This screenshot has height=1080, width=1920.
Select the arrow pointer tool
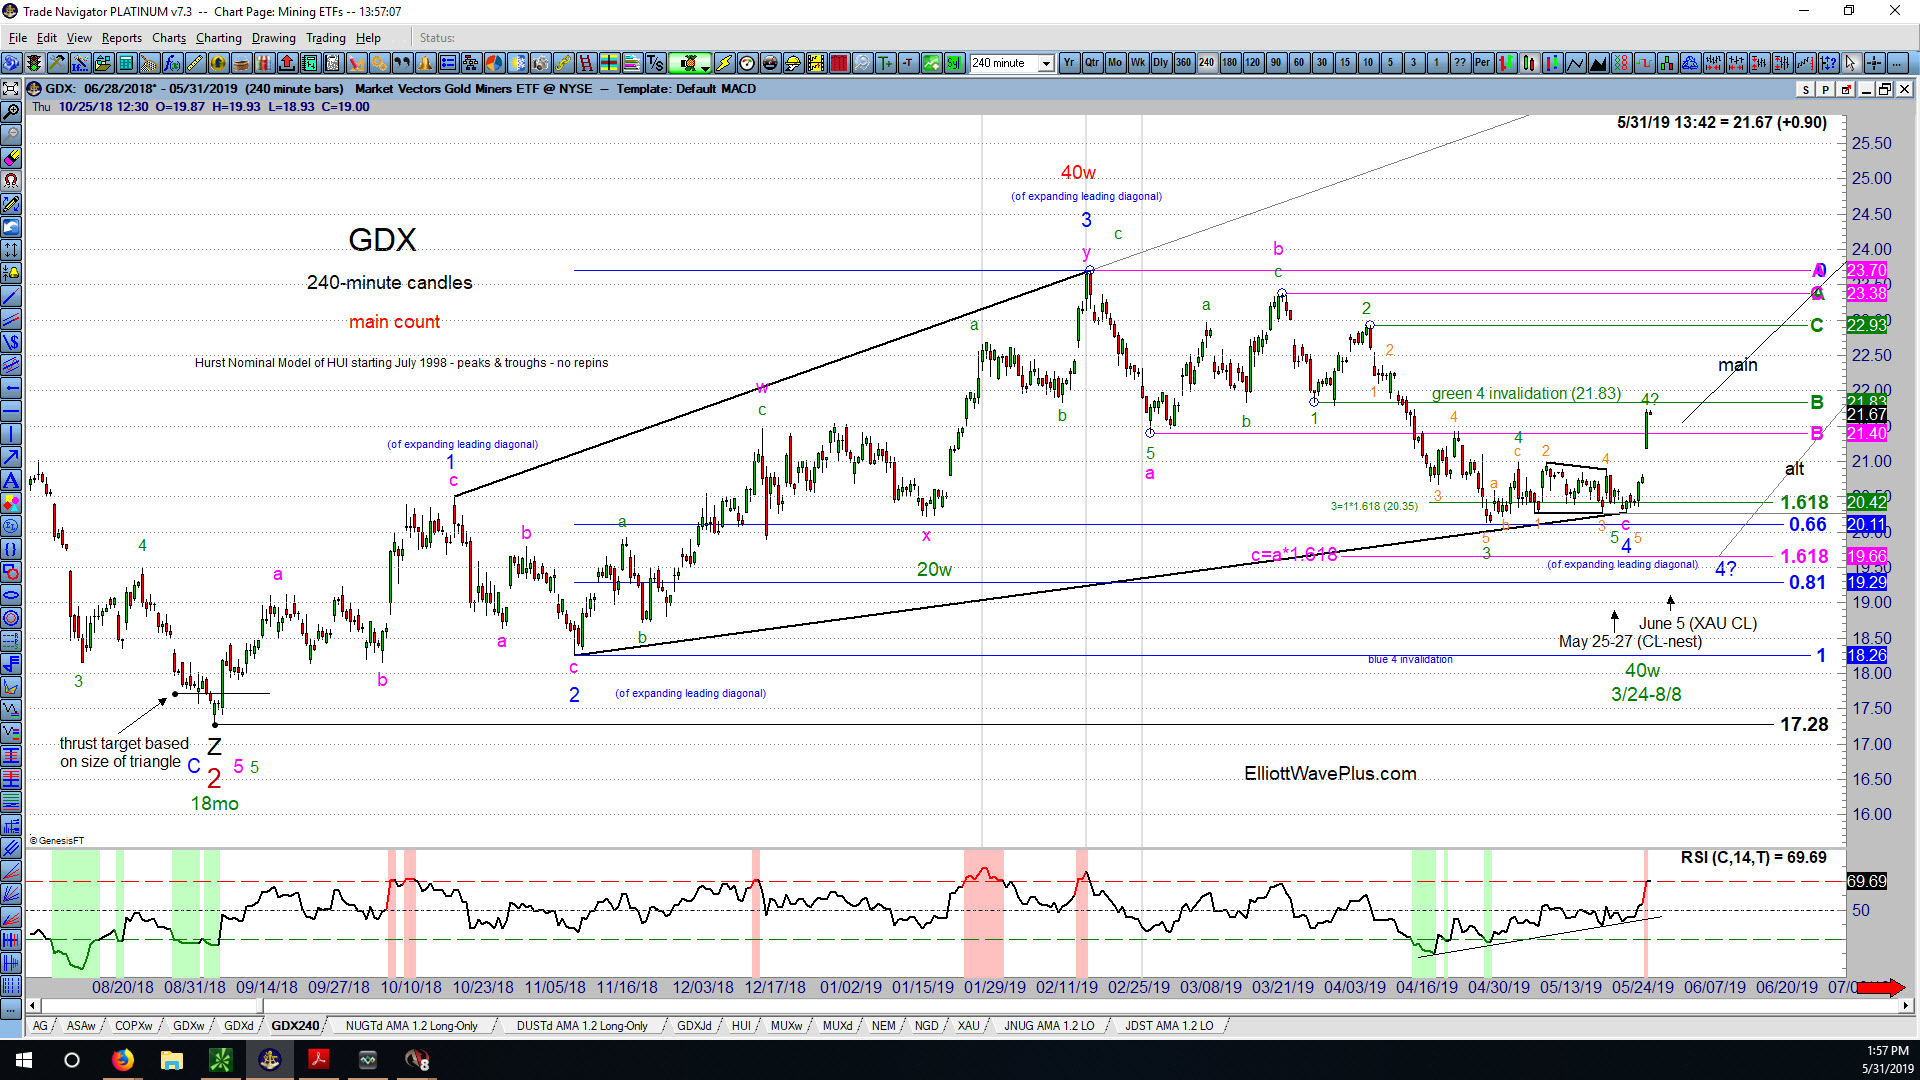click(x=1850, y=63)
